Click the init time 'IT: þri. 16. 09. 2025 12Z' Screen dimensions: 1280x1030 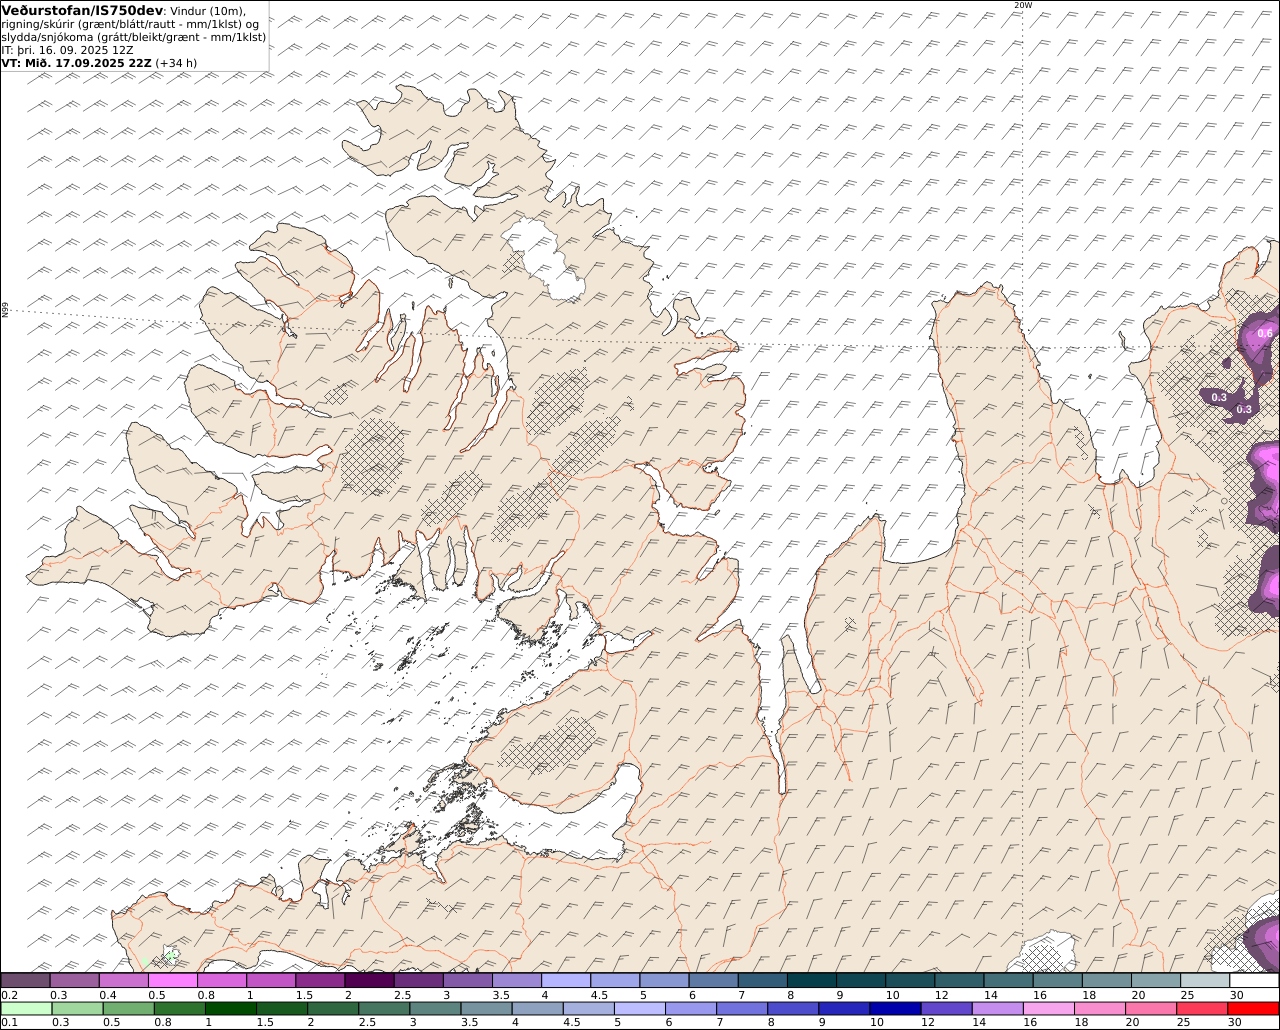click(x=68, y=49)
